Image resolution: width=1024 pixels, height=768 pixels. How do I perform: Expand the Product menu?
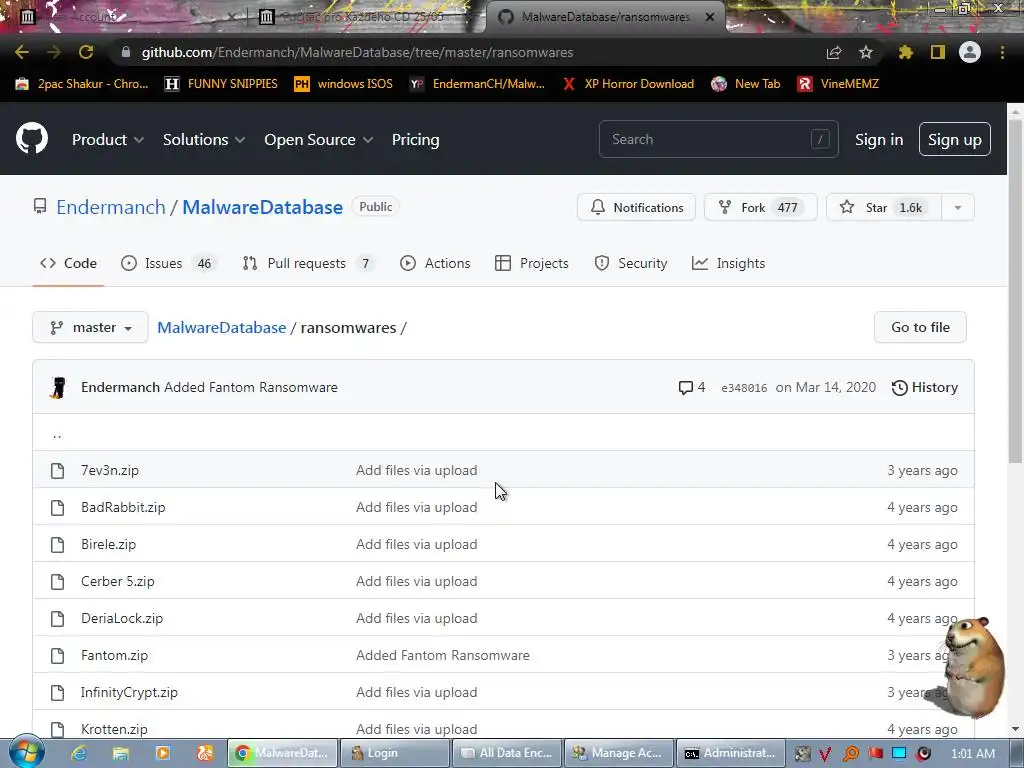(x=108, y=139)
